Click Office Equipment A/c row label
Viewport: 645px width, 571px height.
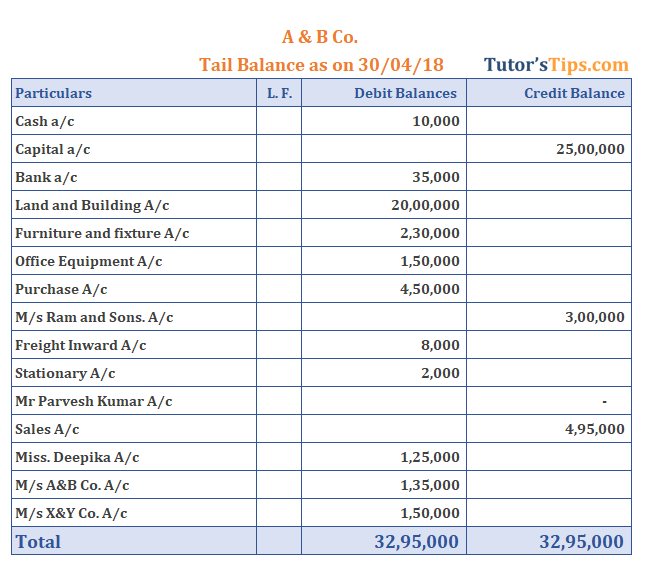88,261
